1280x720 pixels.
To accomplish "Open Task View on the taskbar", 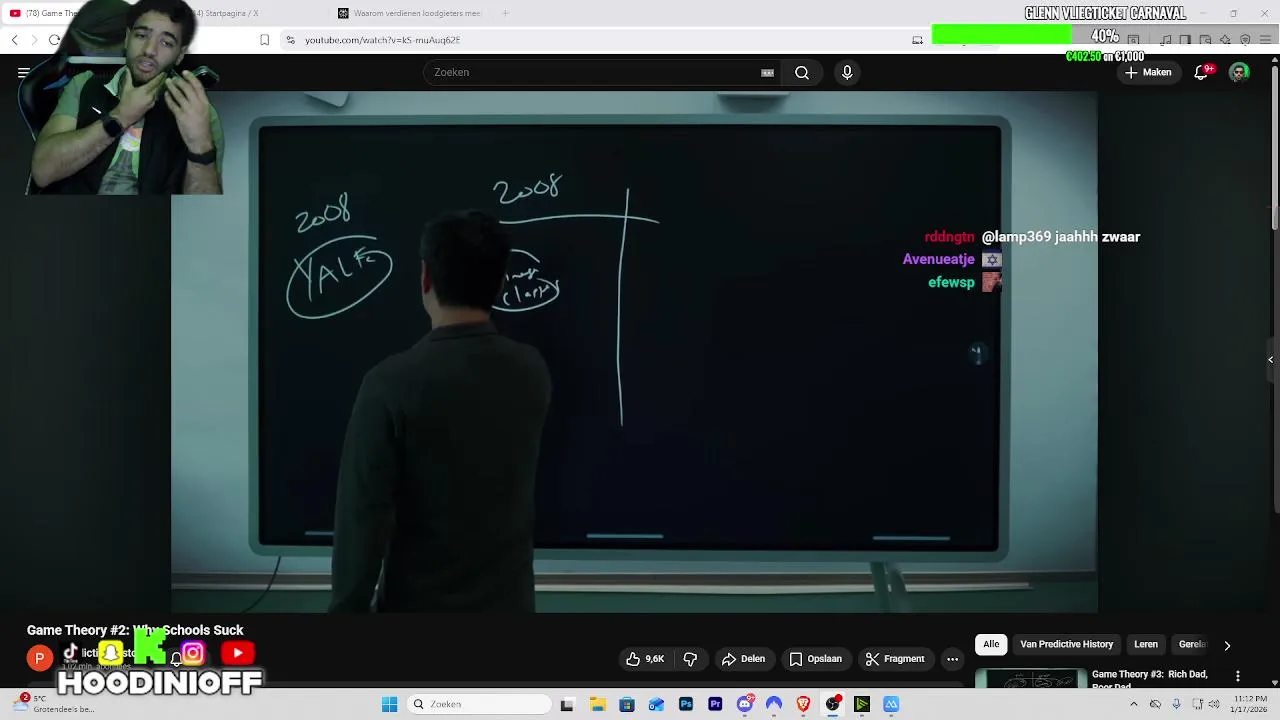I will coord(567,704).
